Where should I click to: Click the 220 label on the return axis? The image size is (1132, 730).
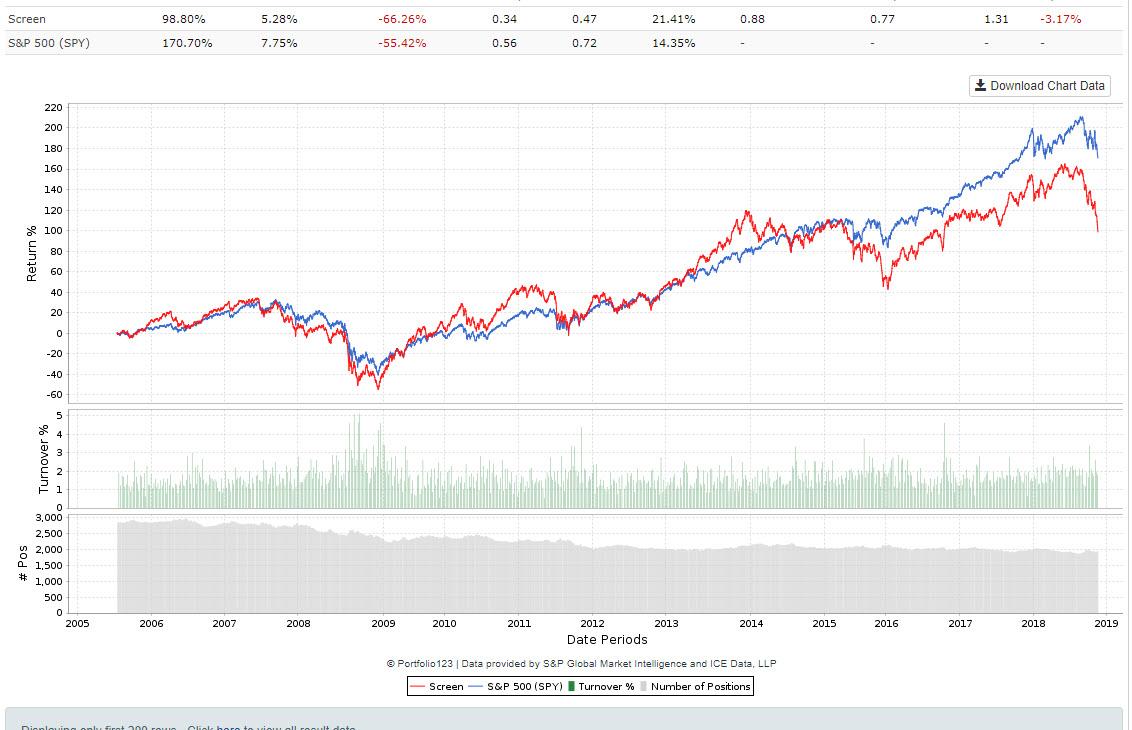(x=53, y=108)
